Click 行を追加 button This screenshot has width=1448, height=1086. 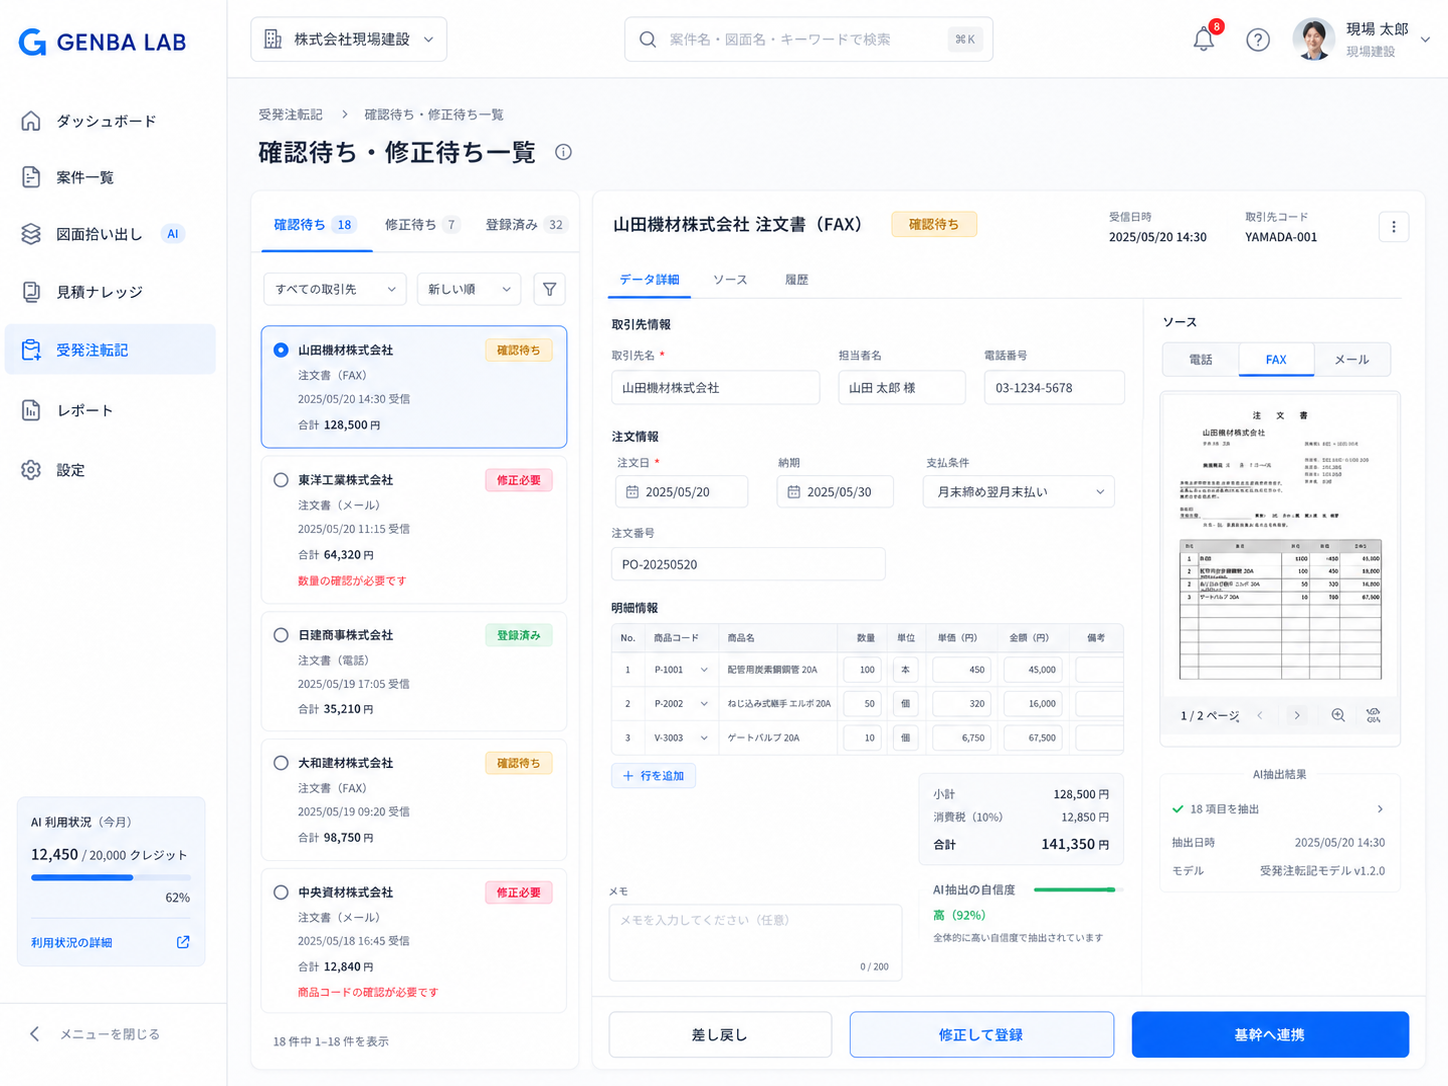(653, 776)
